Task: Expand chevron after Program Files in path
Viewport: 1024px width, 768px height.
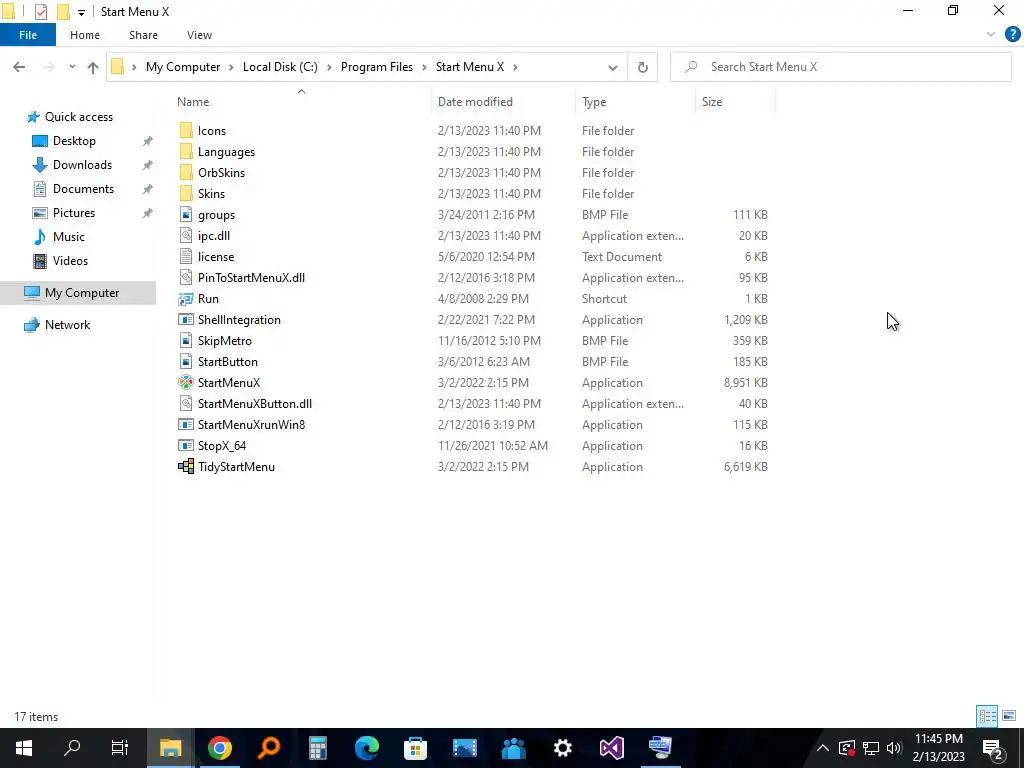Action: point(424,67)
